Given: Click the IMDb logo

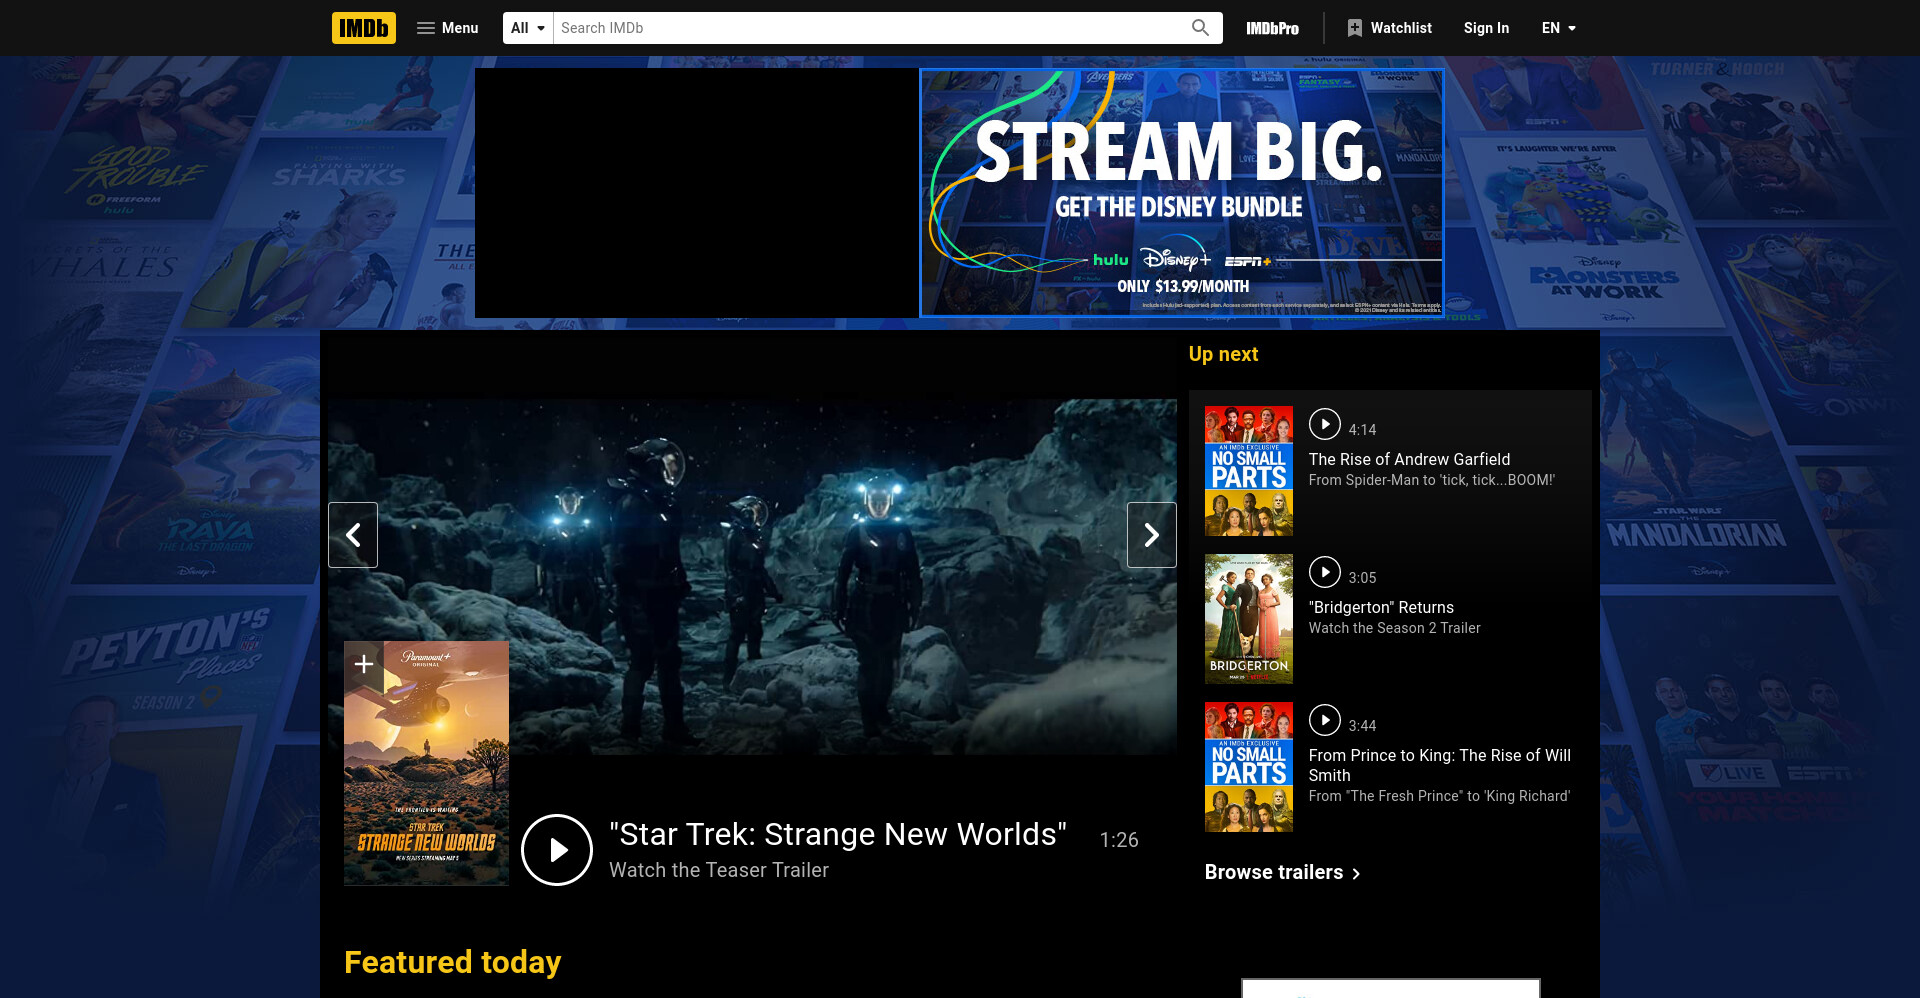Looking at the screenshot, I should [x=363, y=28].
